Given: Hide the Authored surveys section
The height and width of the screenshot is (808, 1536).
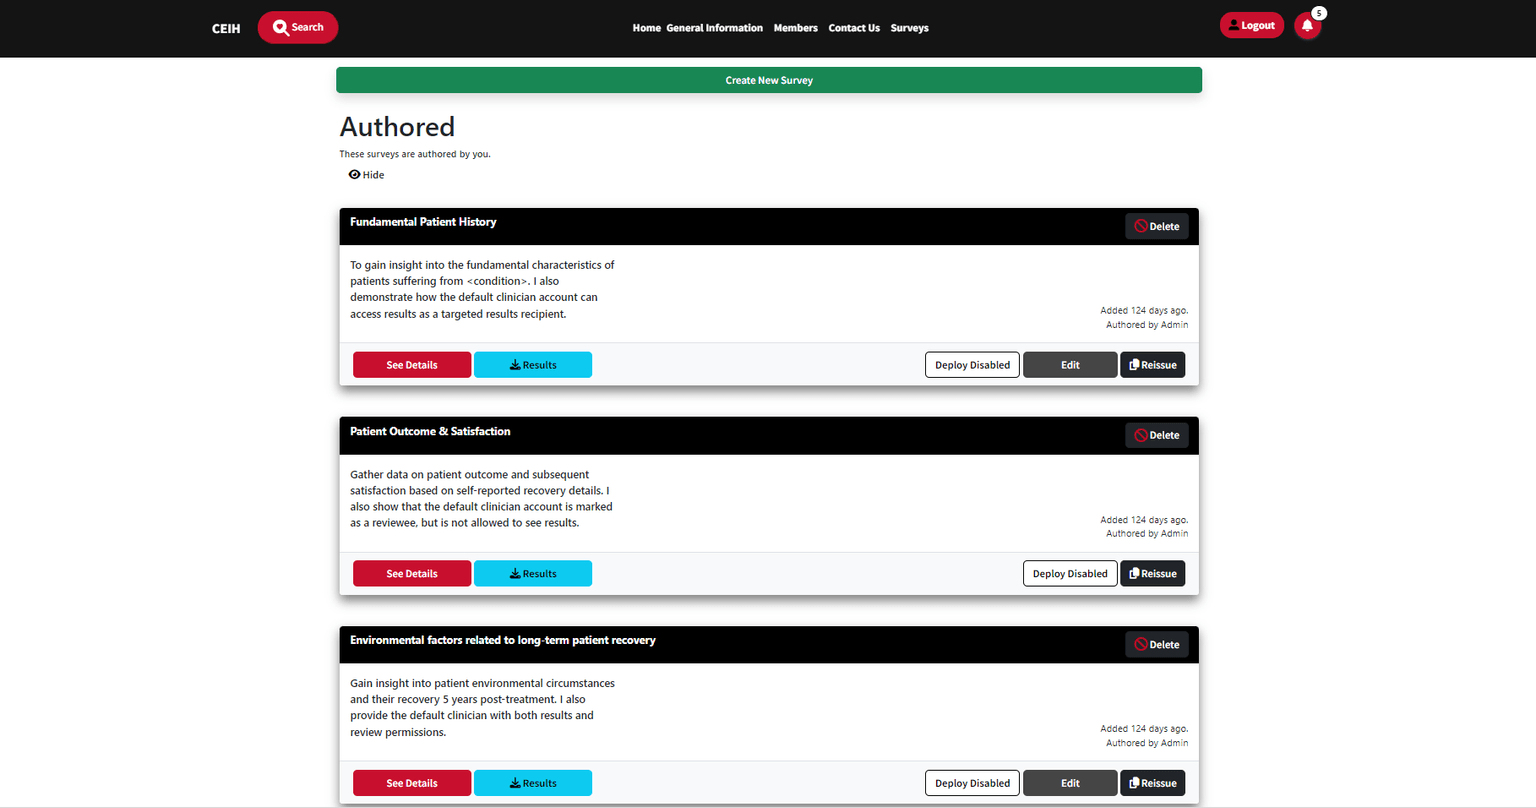Looking at the screenshot, I should click(366, 175).
